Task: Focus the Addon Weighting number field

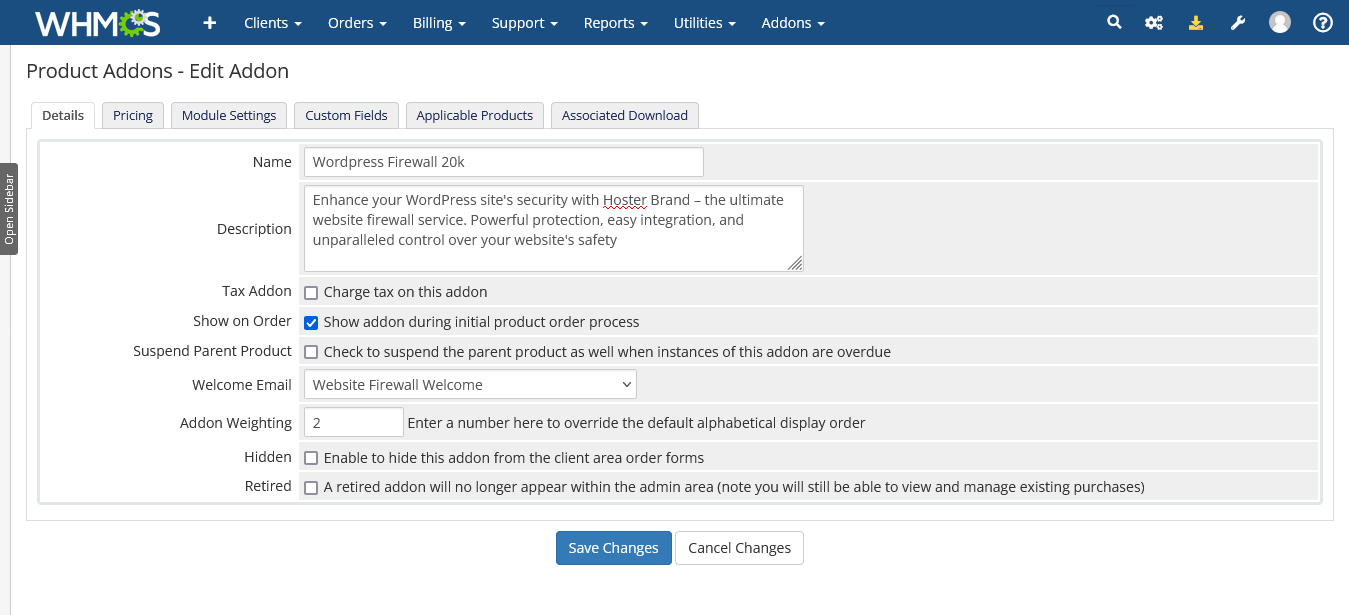Action: (x=354, y=422)
